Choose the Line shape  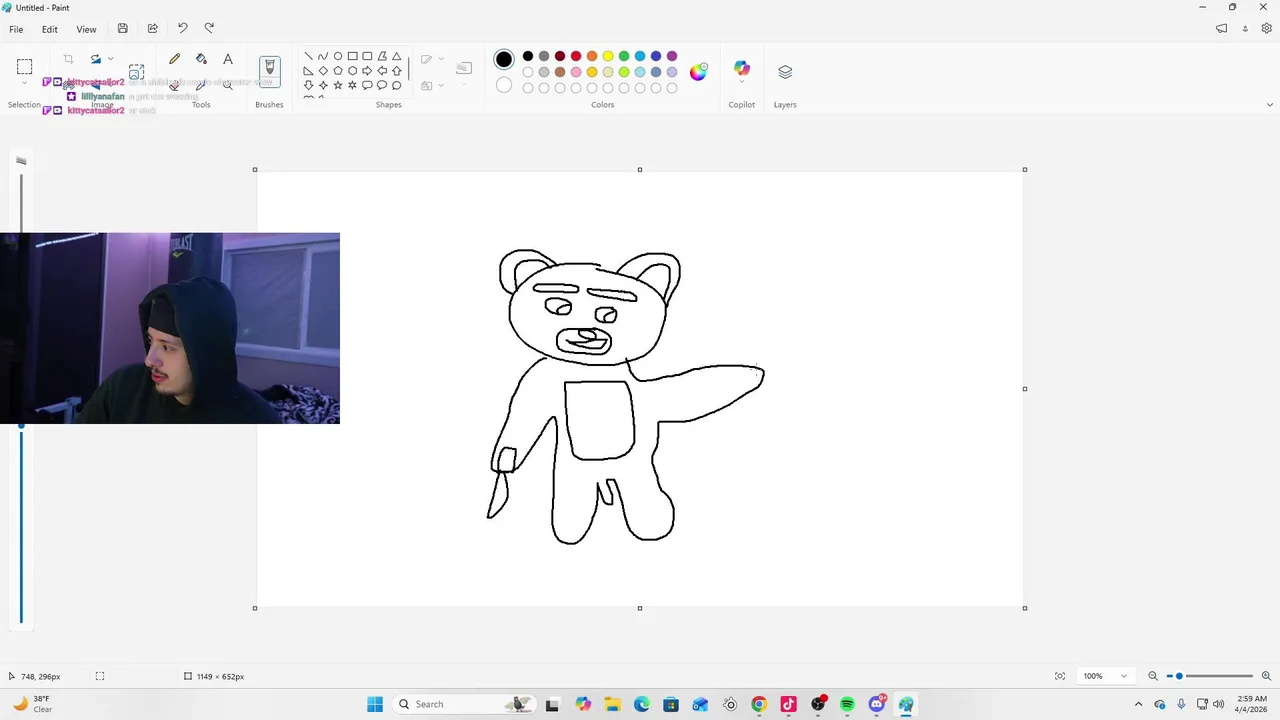[308, 56]
